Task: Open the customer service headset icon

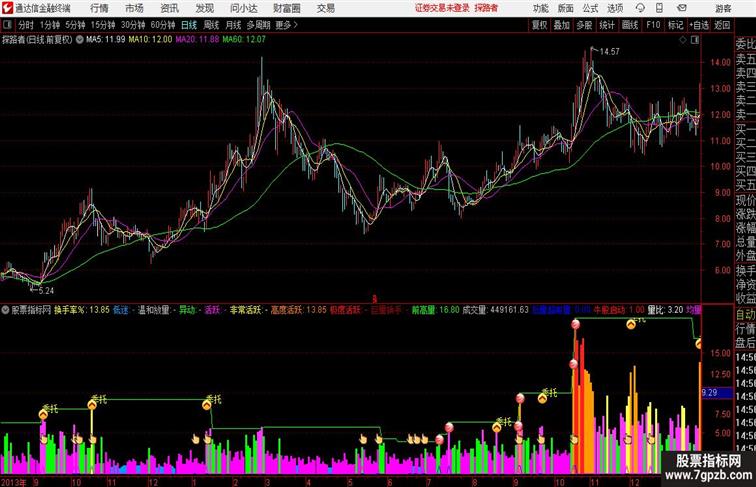Action: (x=640, y=8)
